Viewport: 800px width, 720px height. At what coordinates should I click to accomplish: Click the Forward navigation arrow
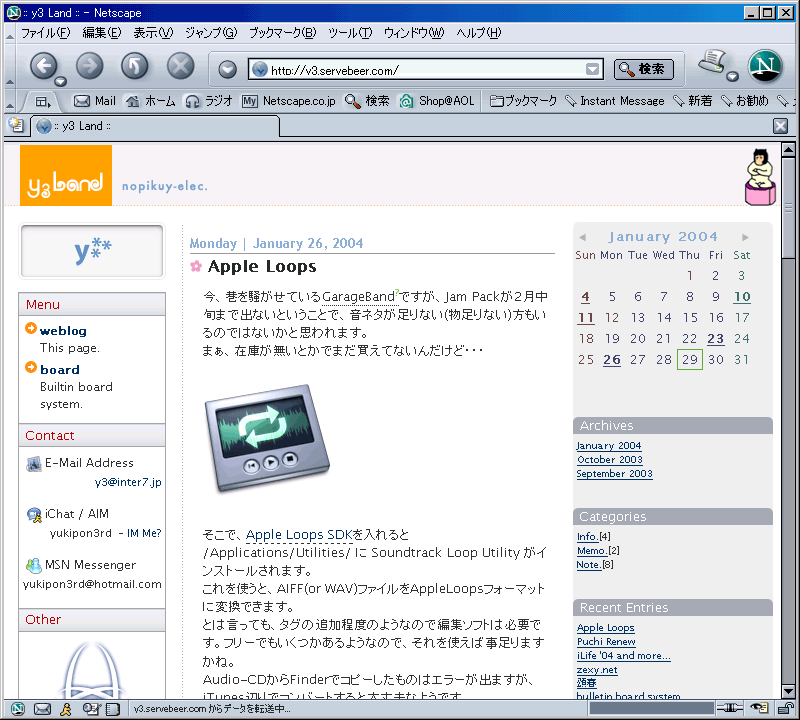89,66
